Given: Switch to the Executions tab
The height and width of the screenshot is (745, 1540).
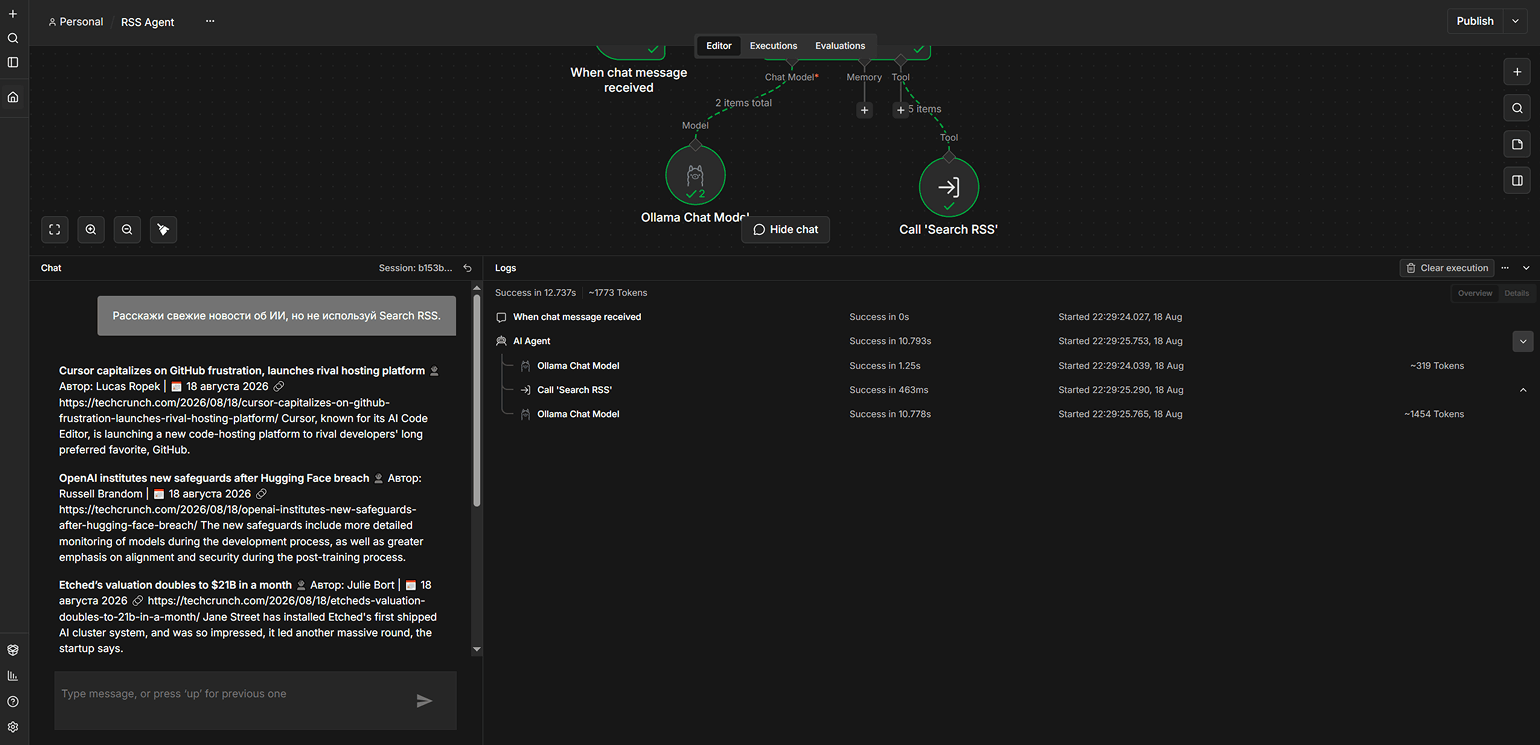Looking at the screenshot, I should 773,46.
